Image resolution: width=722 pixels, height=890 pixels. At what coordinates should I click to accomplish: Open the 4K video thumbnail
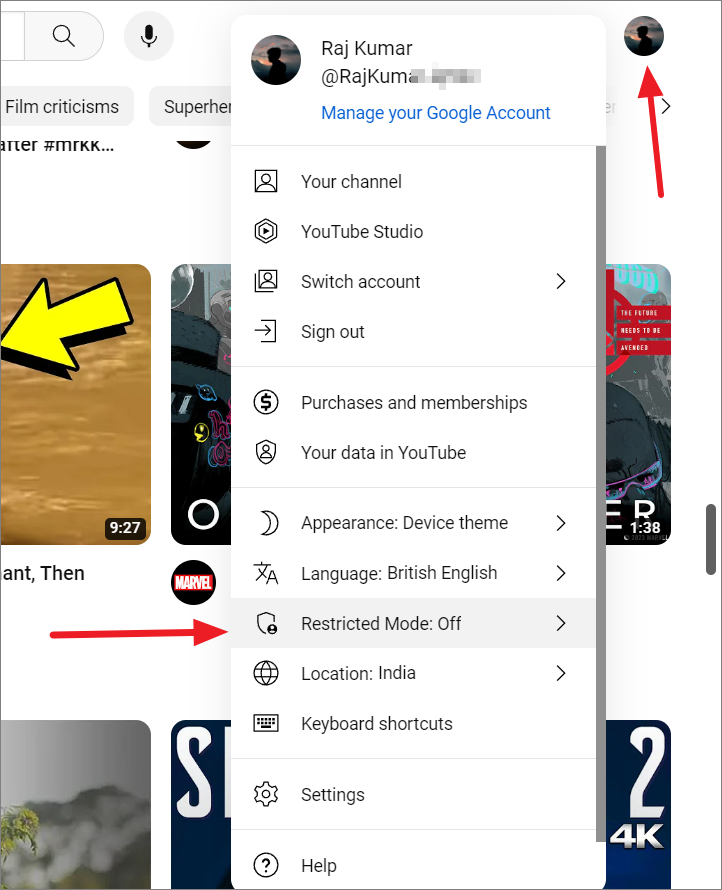coord(639,805)
